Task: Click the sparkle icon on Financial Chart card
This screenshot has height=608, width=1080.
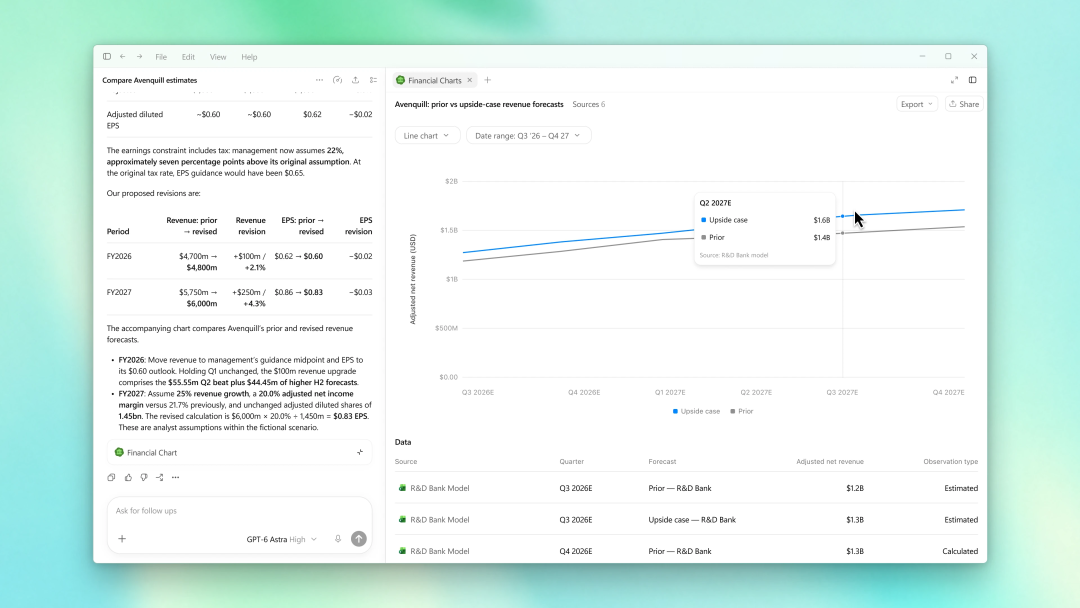Action: tap(360, 452)
